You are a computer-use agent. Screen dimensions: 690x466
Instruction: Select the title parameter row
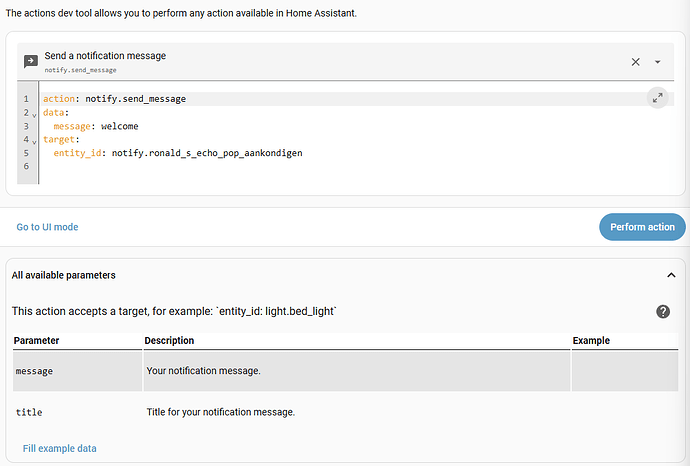(x=300, y=412)
